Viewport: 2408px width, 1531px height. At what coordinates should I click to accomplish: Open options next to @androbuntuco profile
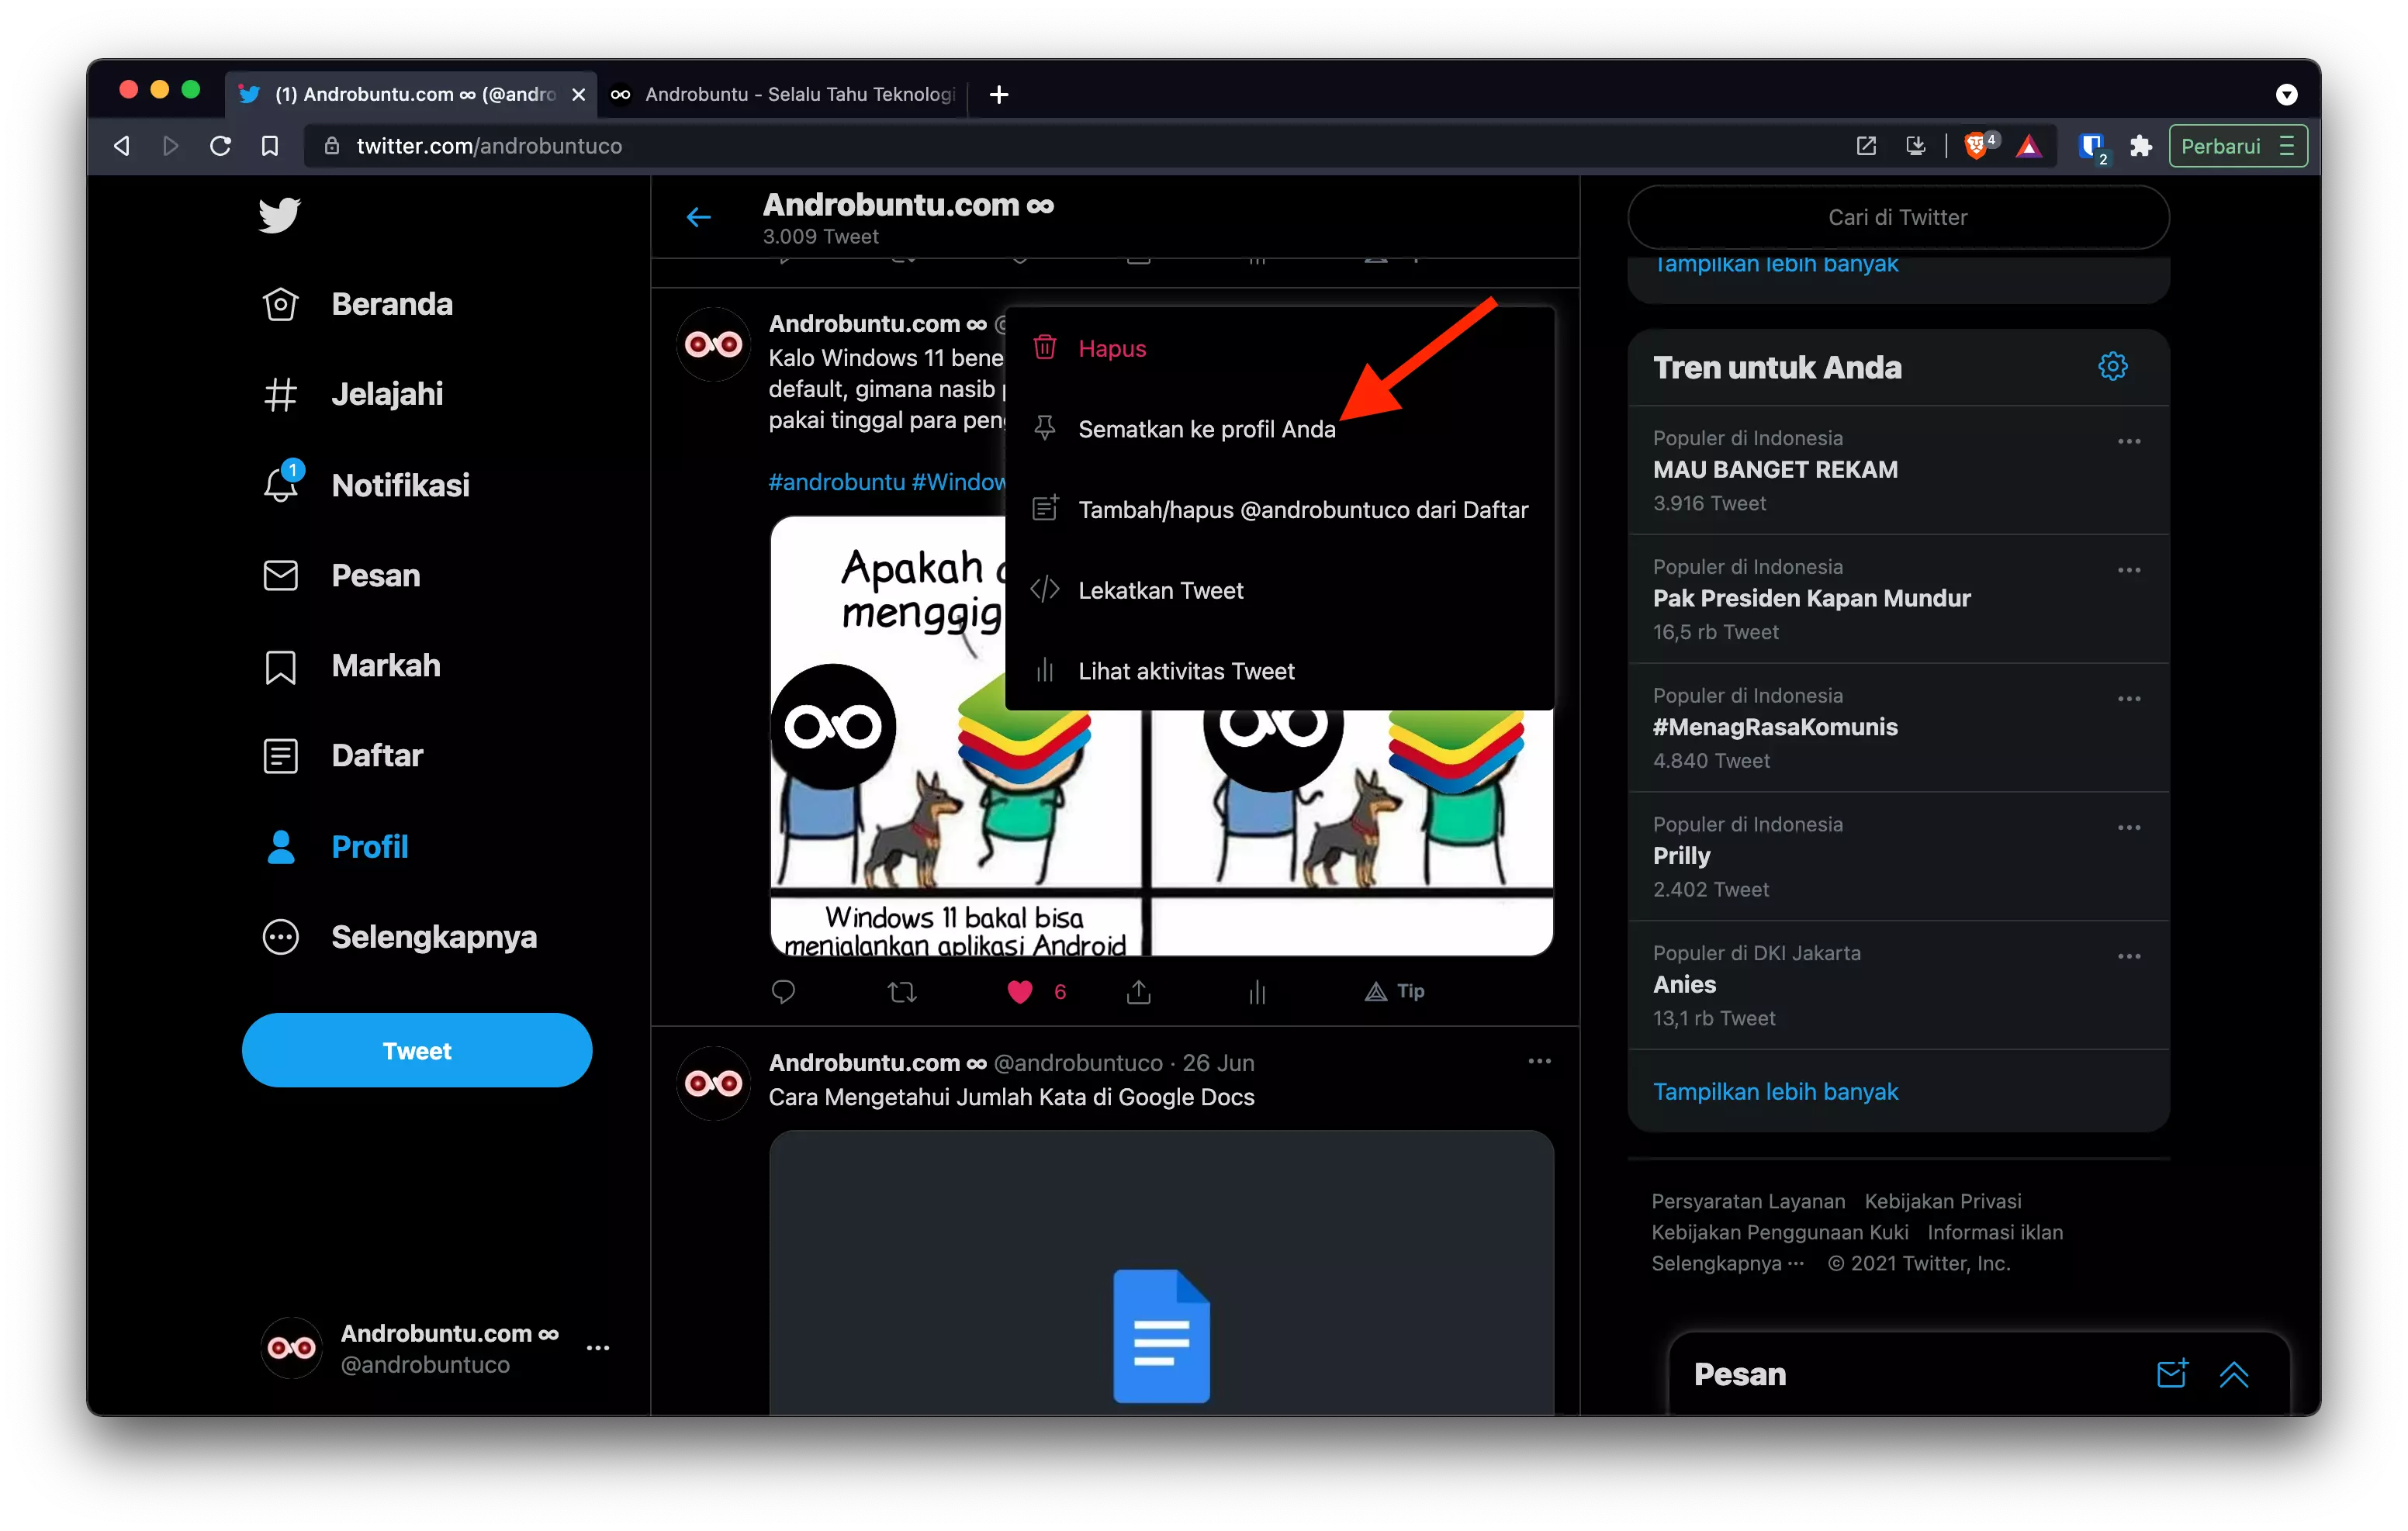[x=598, y=1347]
